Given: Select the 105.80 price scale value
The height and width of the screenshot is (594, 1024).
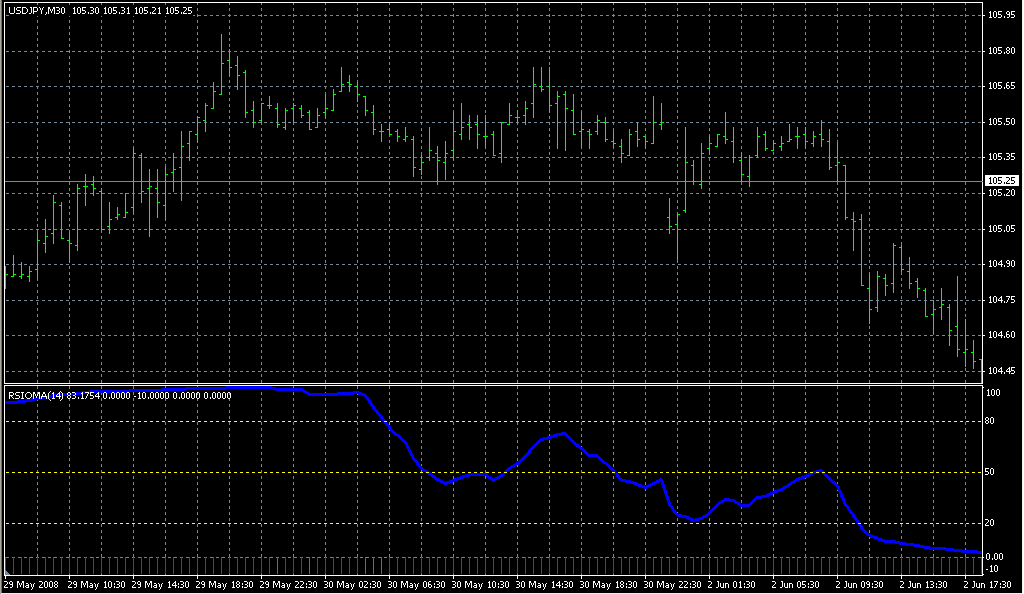Looking at the screenshot, I should 1000,51.
